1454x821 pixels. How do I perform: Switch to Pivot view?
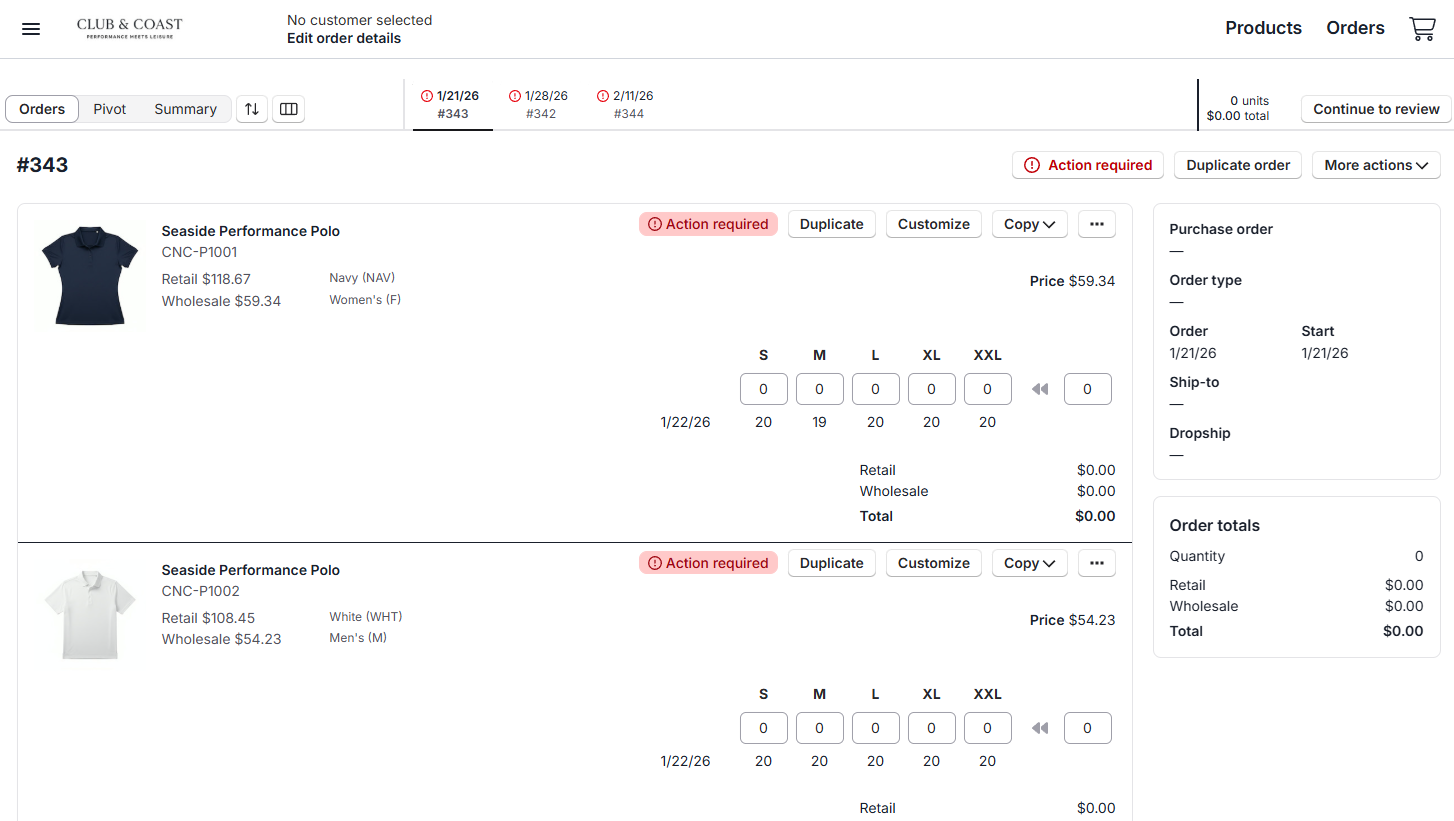(x=110, y=109)
